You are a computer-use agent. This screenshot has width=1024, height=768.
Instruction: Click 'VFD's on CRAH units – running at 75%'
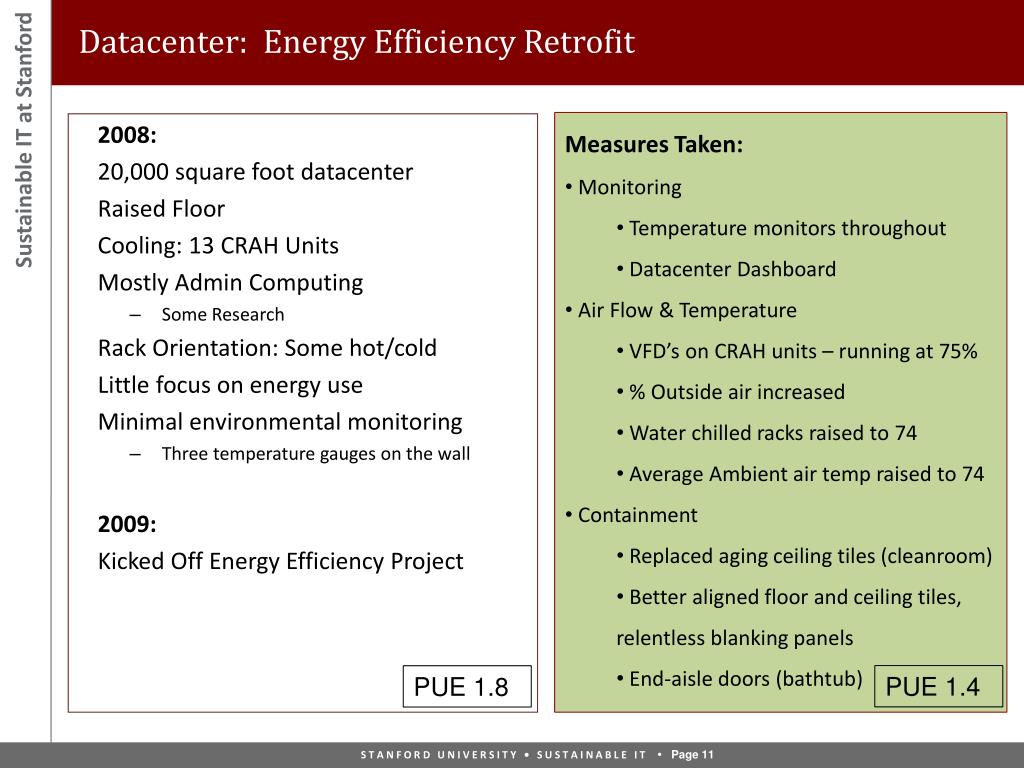[x=797, y=351]
